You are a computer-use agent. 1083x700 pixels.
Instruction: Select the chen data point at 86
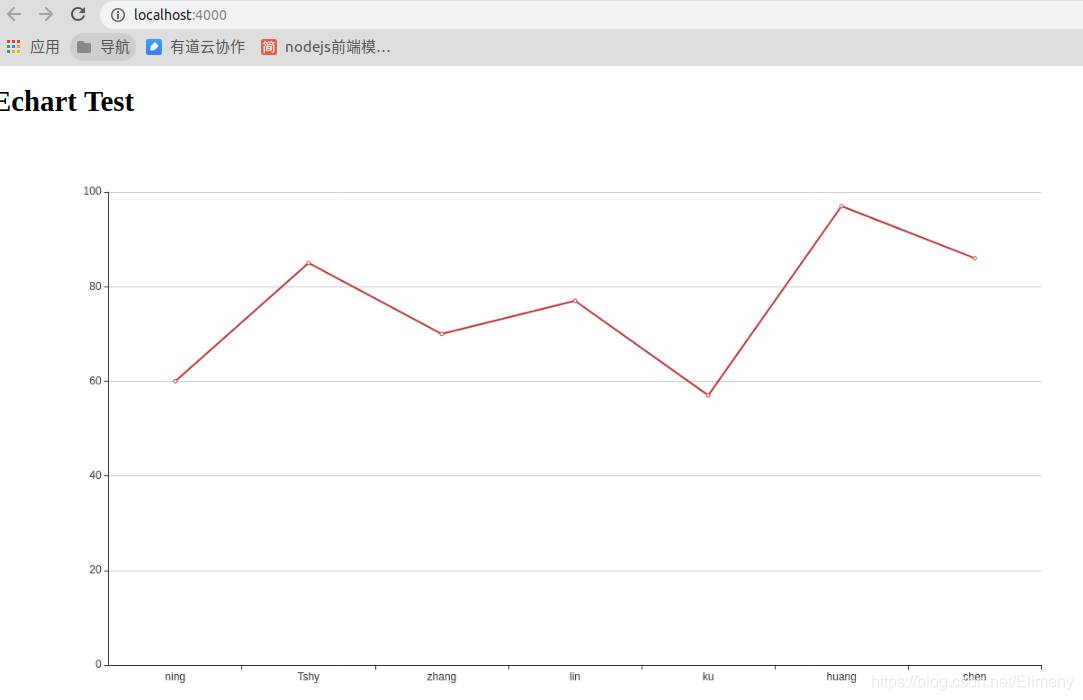pyautogui.click(x=975, y=258)
